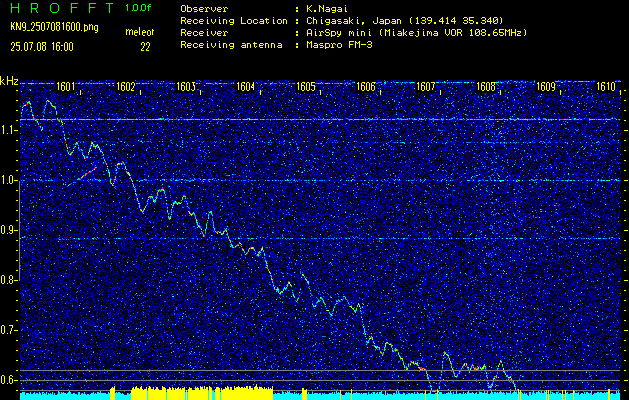Click the 0.7 kHz frequency axis label
The width and height of the screenshot is (629, 400).
tap(7, 330)
